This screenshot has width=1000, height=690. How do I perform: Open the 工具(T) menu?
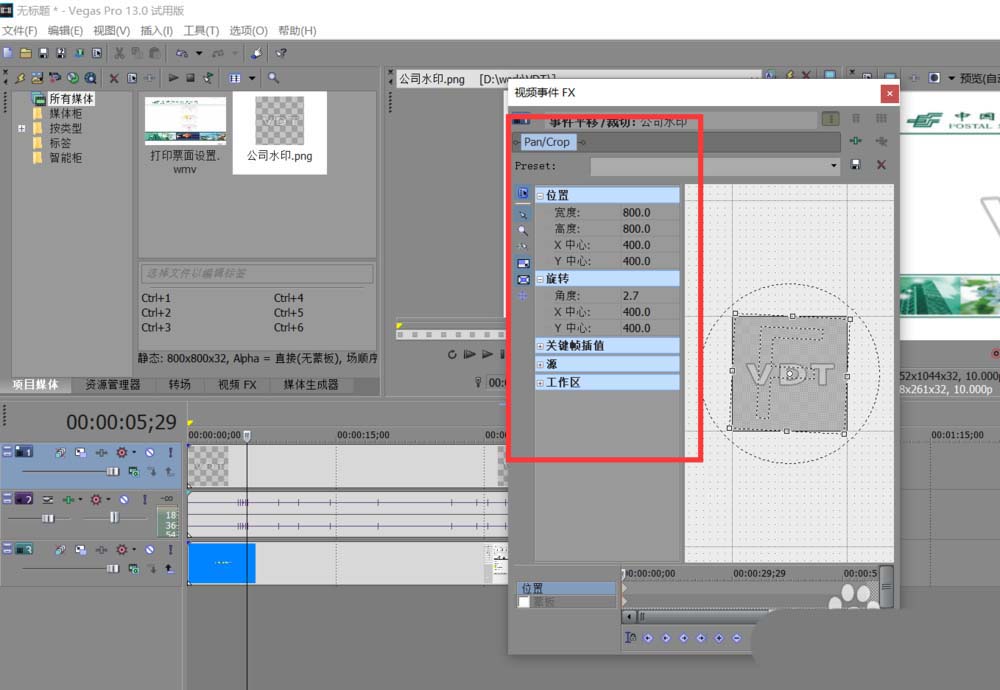coord(200,31)
